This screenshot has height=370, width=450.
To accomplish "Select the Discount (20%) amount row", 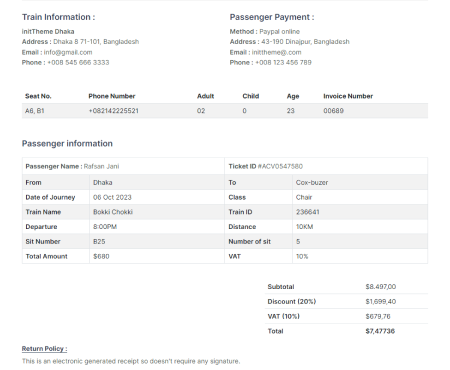I will tap(346, 301).
